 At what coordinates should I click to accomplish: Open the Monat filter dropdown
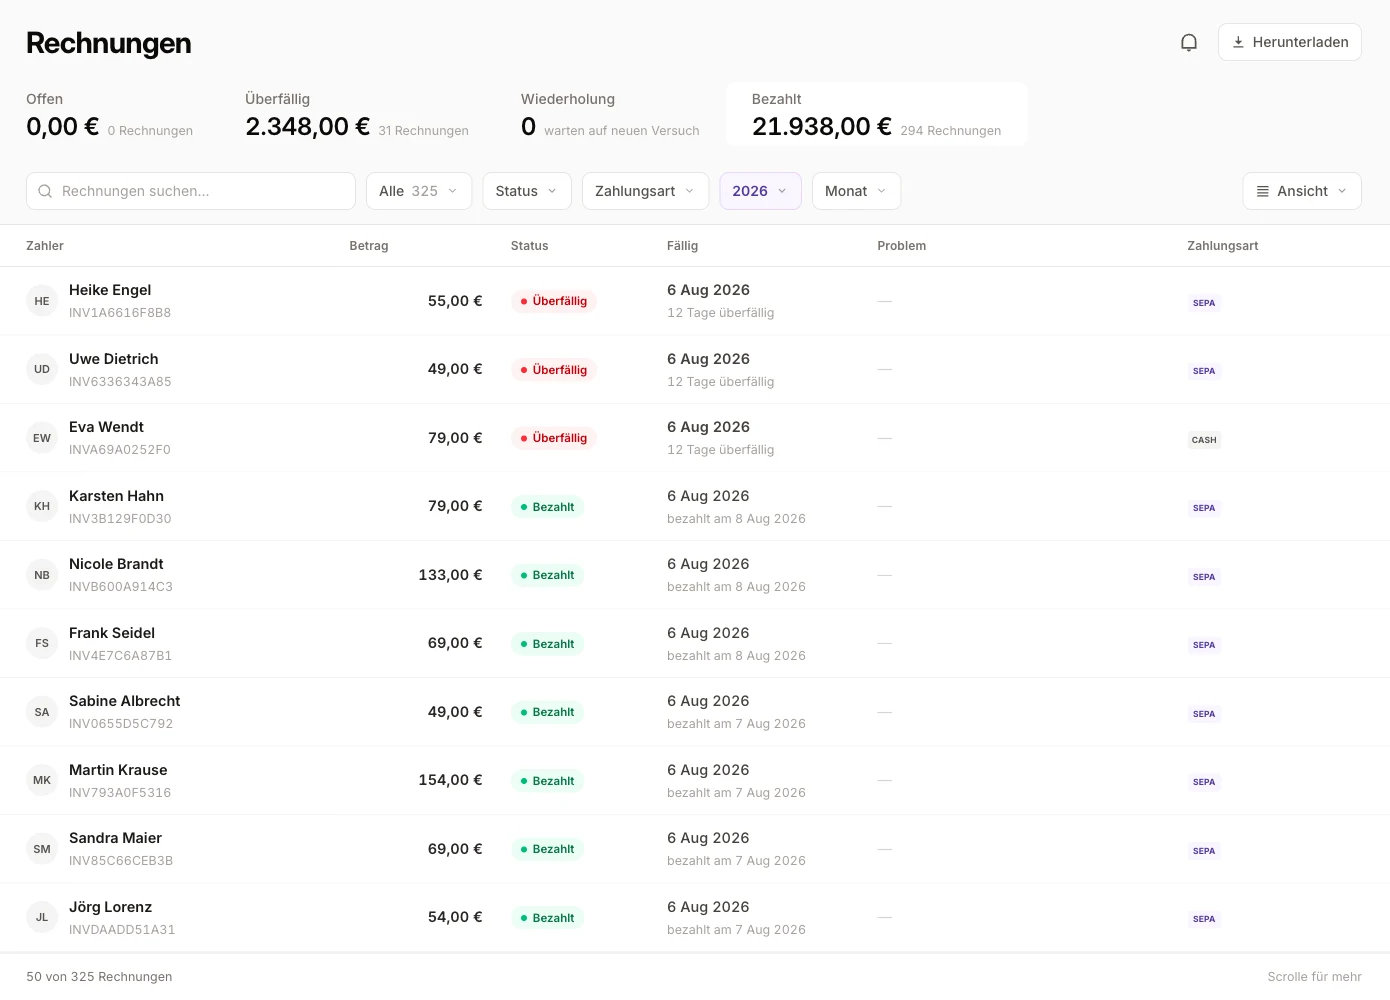click(856, 191)
